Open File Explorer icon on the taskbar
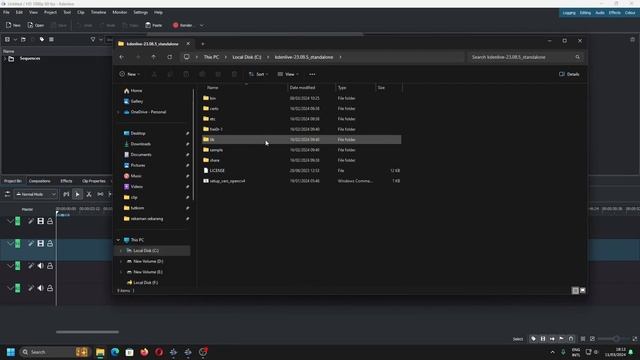Screen dimensions: 640x360 (100, 352)
